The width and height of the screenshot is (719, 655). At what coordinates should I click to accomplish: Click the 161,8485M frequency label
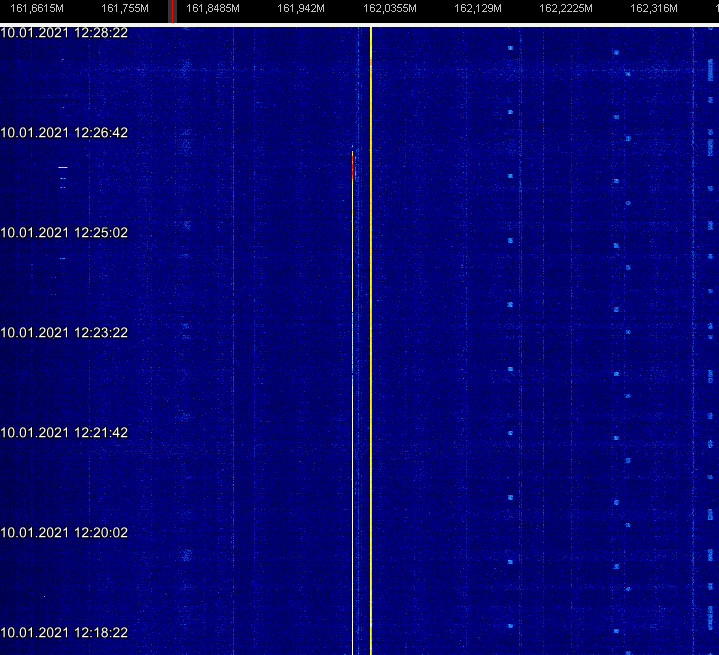[213, 8]
